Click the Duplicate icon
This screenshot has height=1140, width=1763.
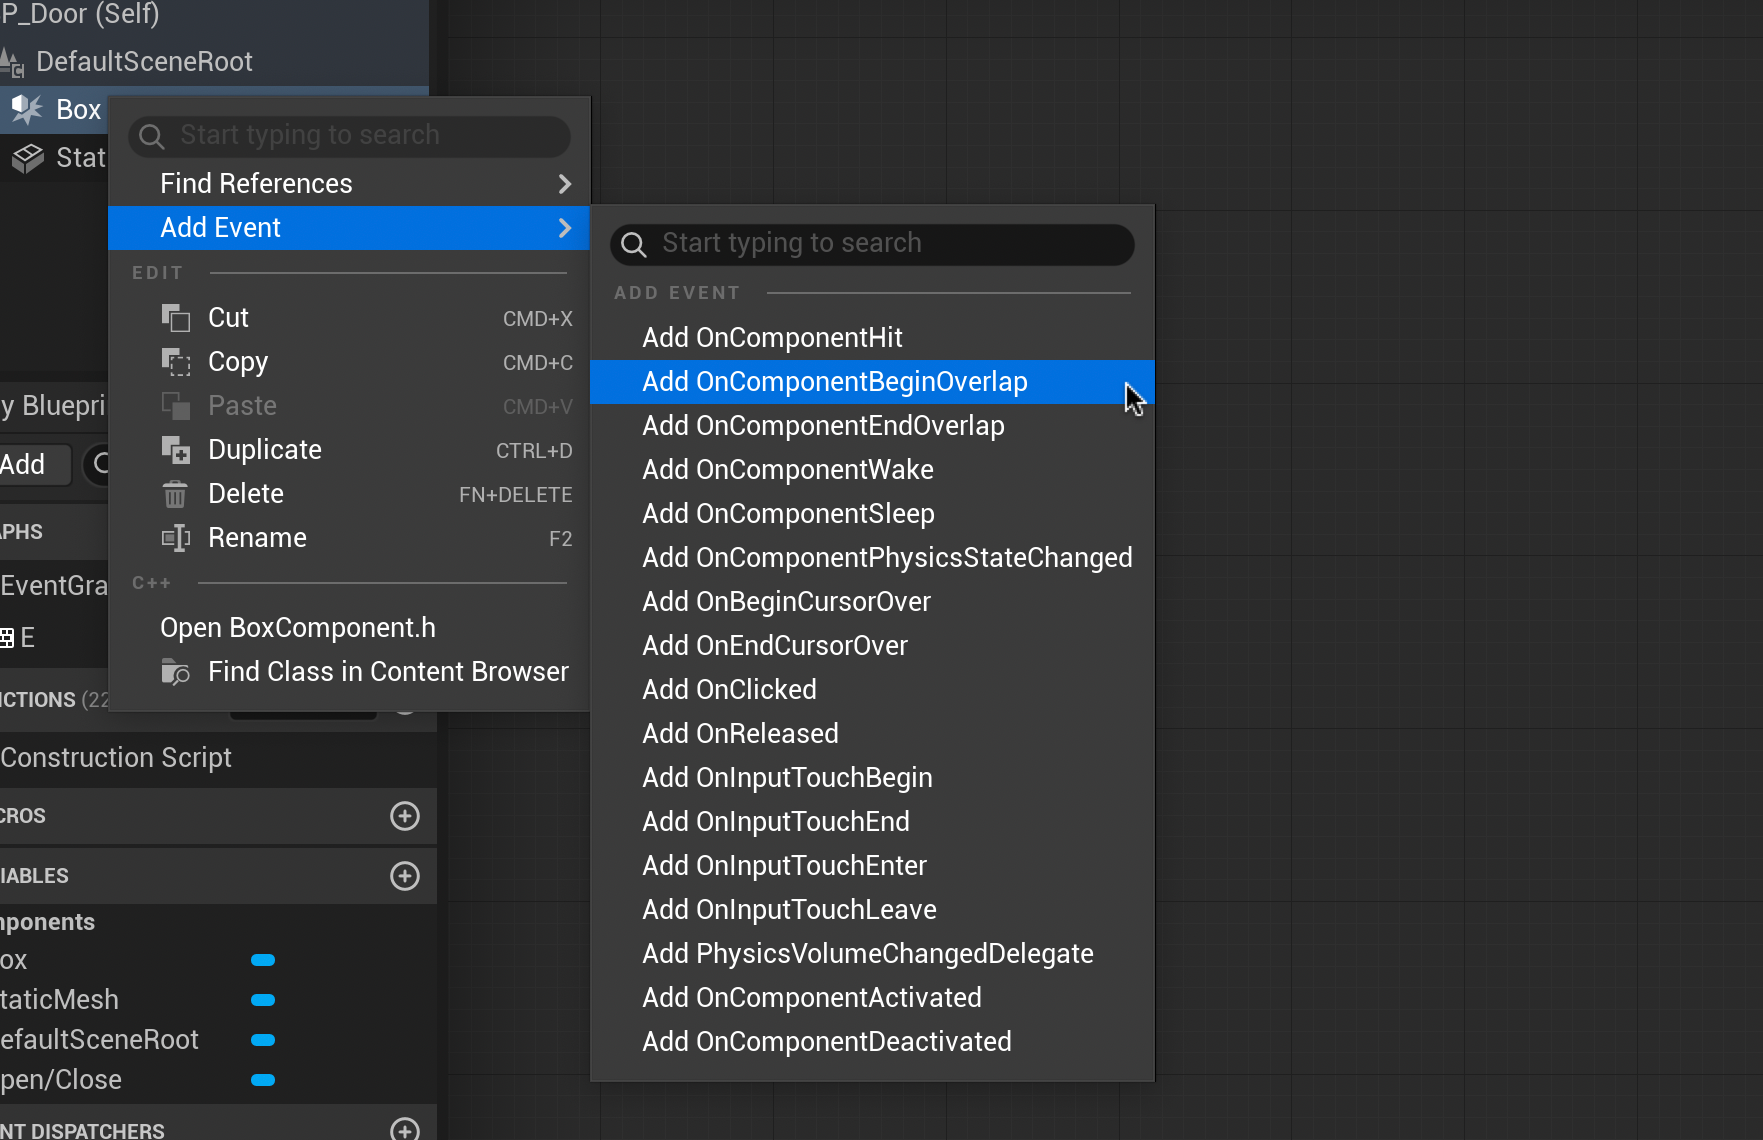point(176,450)
